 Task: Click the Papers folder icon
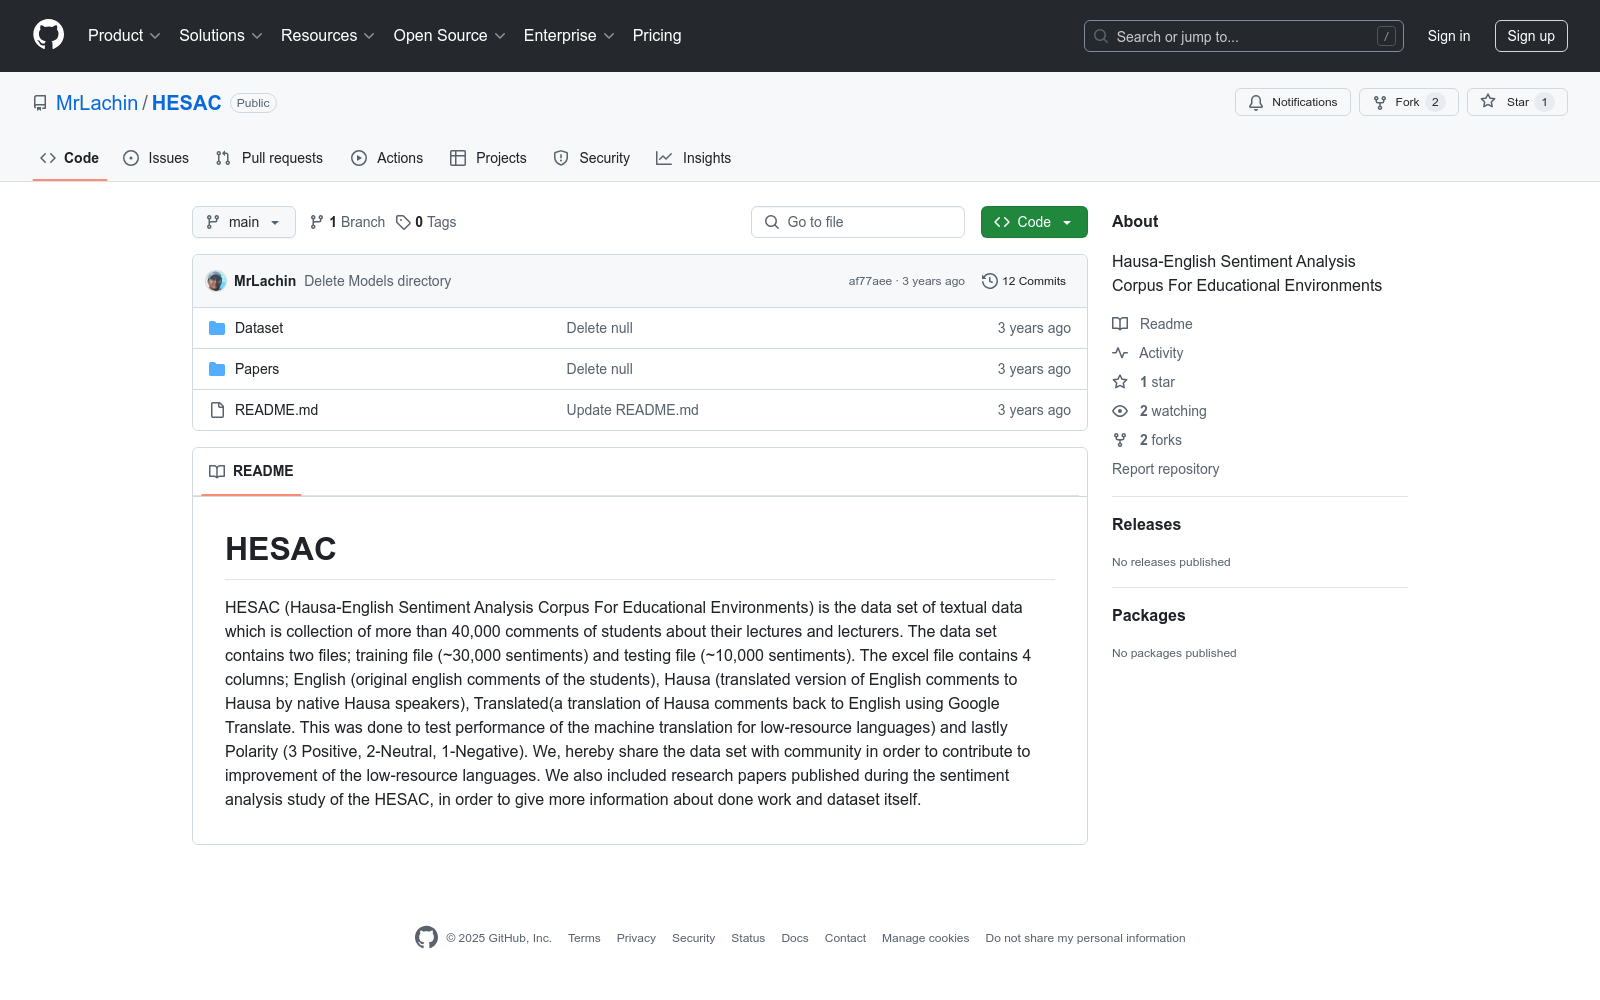(x=217, y=369)
